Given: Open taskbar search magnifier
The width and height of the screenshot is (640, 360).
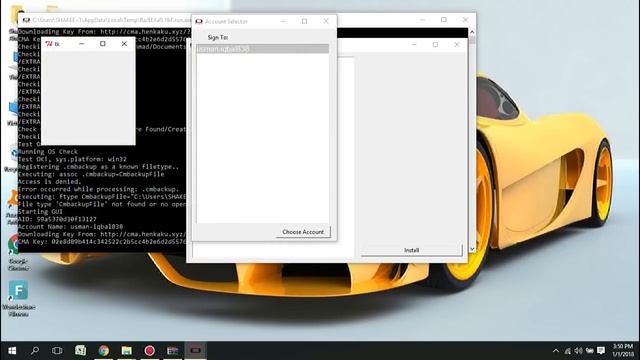Looking at the screenshot, I should click(35, 350).
